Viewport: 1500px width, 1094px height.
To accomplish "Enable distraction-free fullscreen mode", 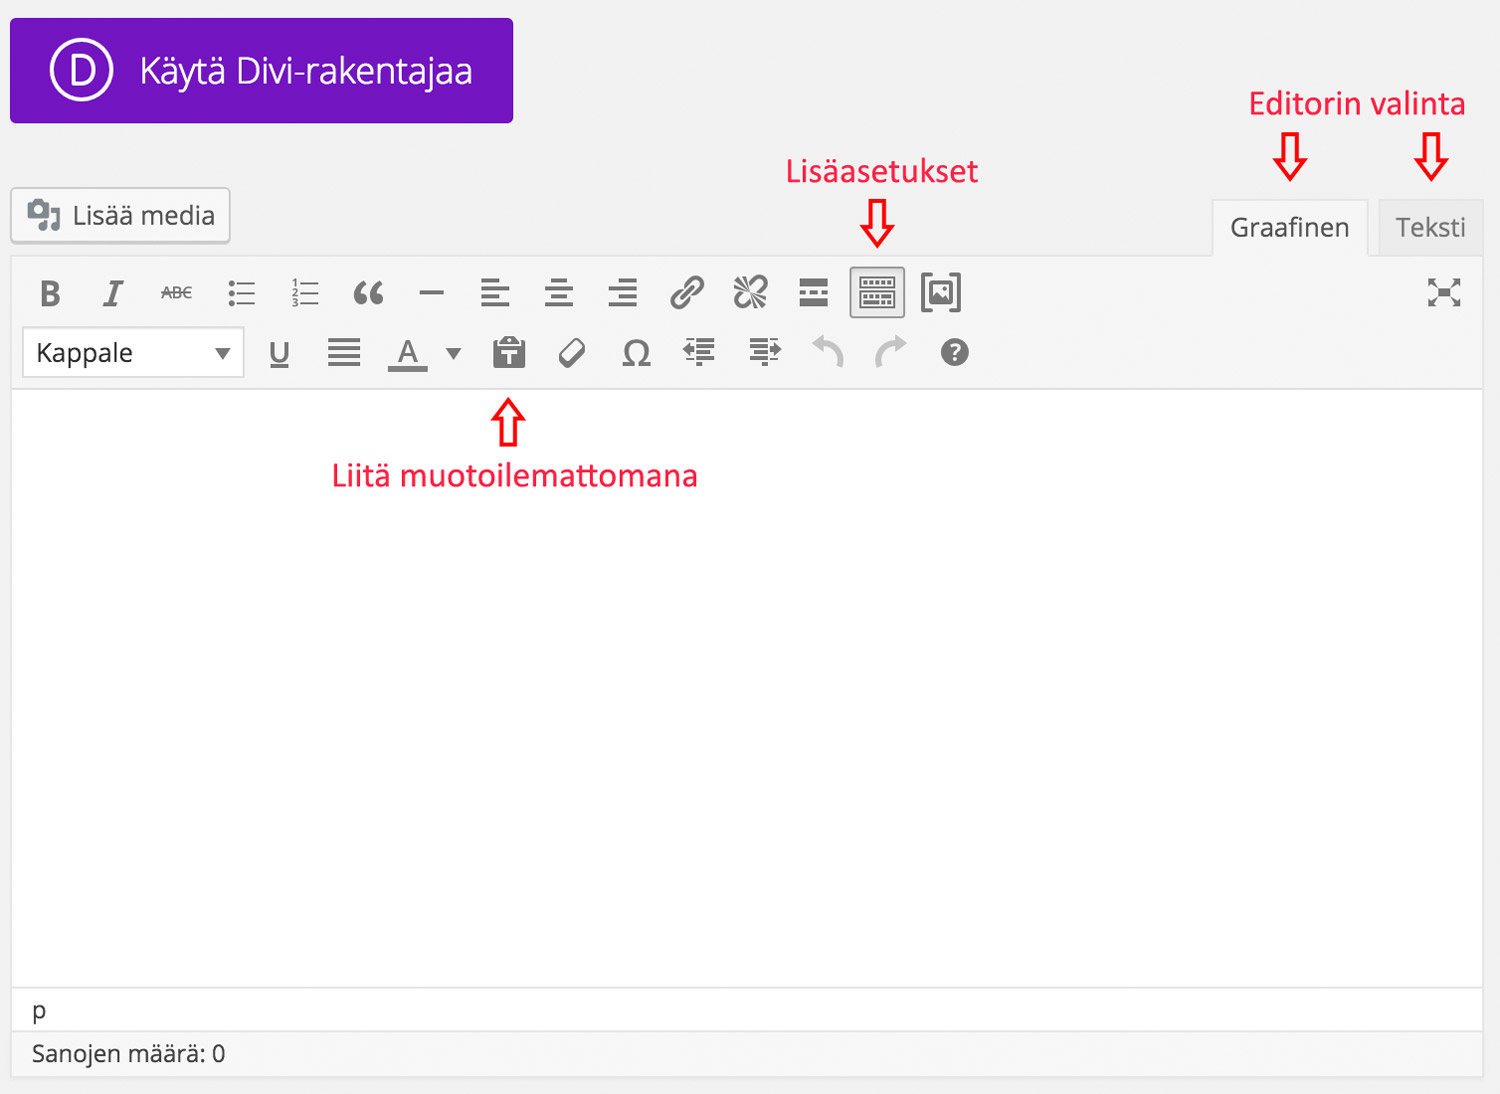I will (1444, 293).
